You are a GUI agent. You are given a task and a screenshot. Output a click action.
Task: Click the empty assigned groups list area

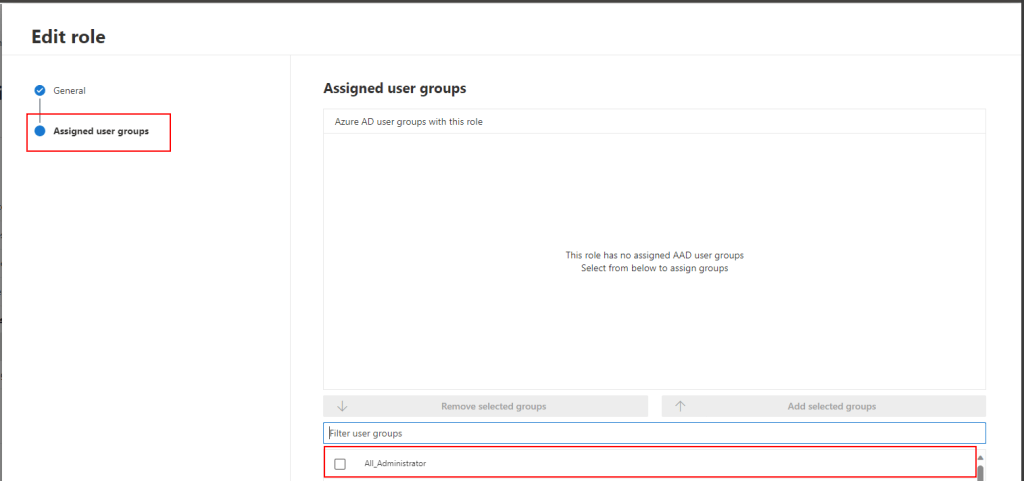click(x=654, y=330)
